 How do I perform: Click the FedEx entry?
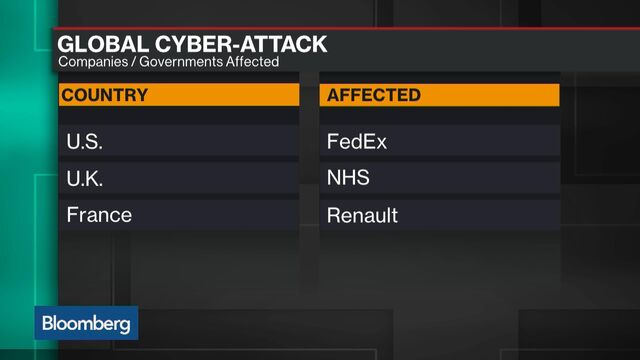[356, 142]
